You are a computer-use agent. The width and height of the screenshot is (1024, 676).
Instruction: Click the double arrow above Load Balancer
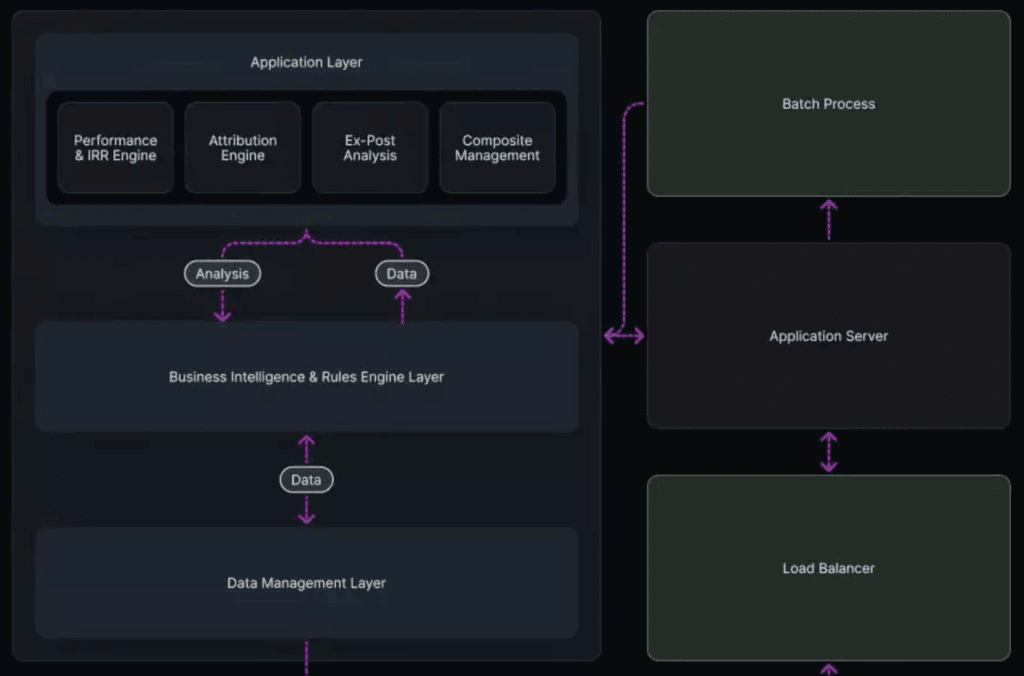[828, 451]
